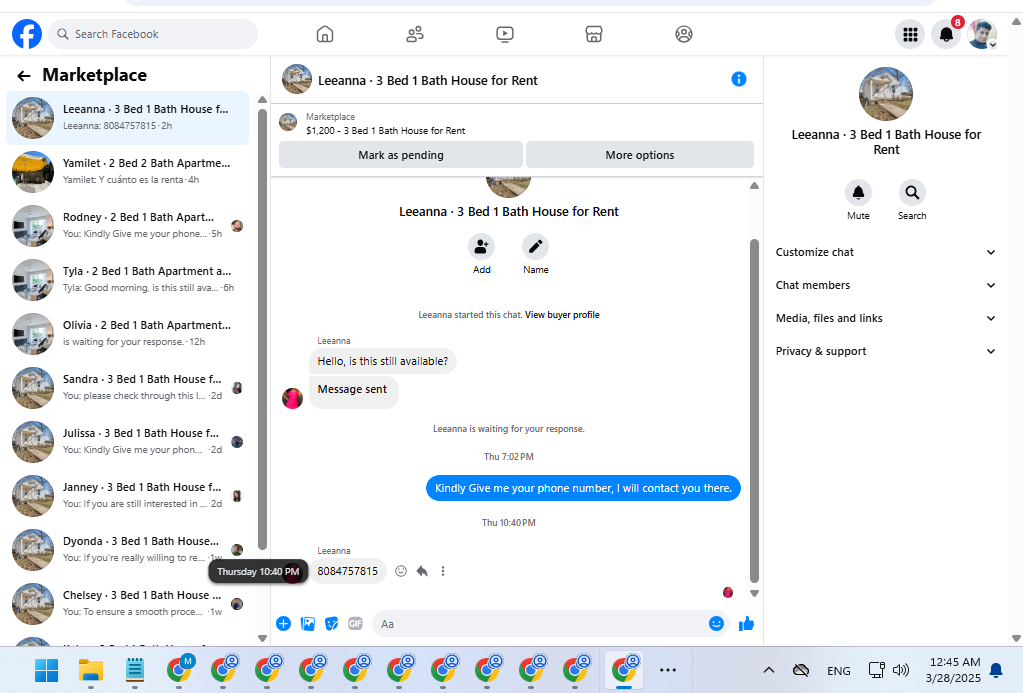Open Olivia 2 Bed 1 Bath conversation
1023x693 pixels.
127,333
